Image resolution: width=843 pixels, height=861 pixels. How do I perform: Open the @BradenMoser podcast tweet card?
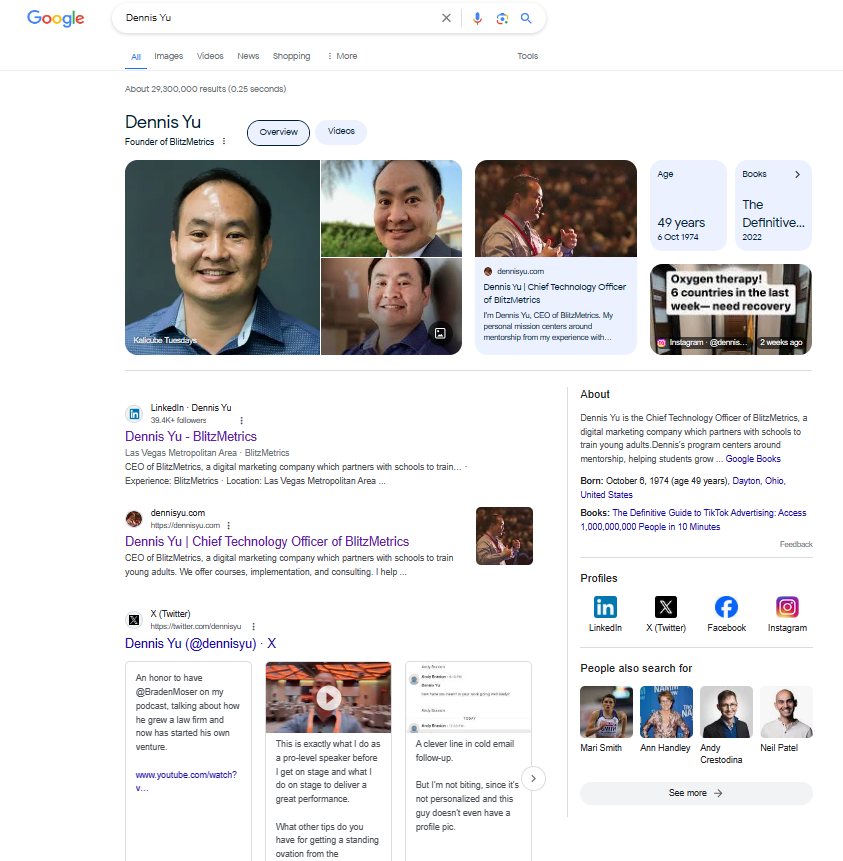188,761
